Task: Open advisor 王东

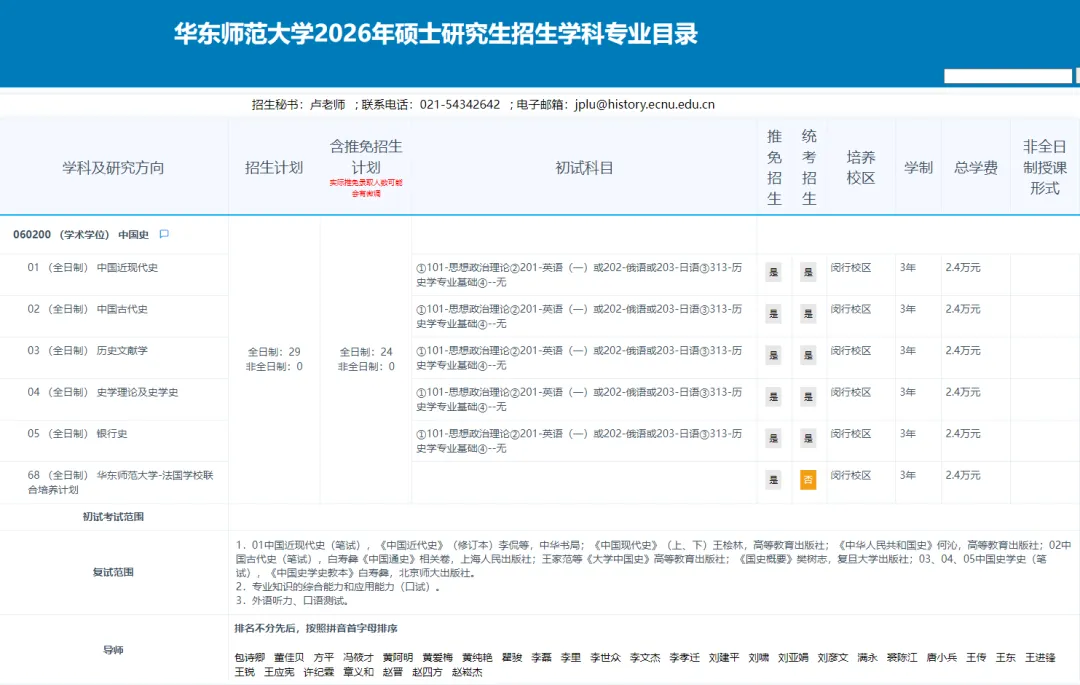Action: tap(1006, 658)
